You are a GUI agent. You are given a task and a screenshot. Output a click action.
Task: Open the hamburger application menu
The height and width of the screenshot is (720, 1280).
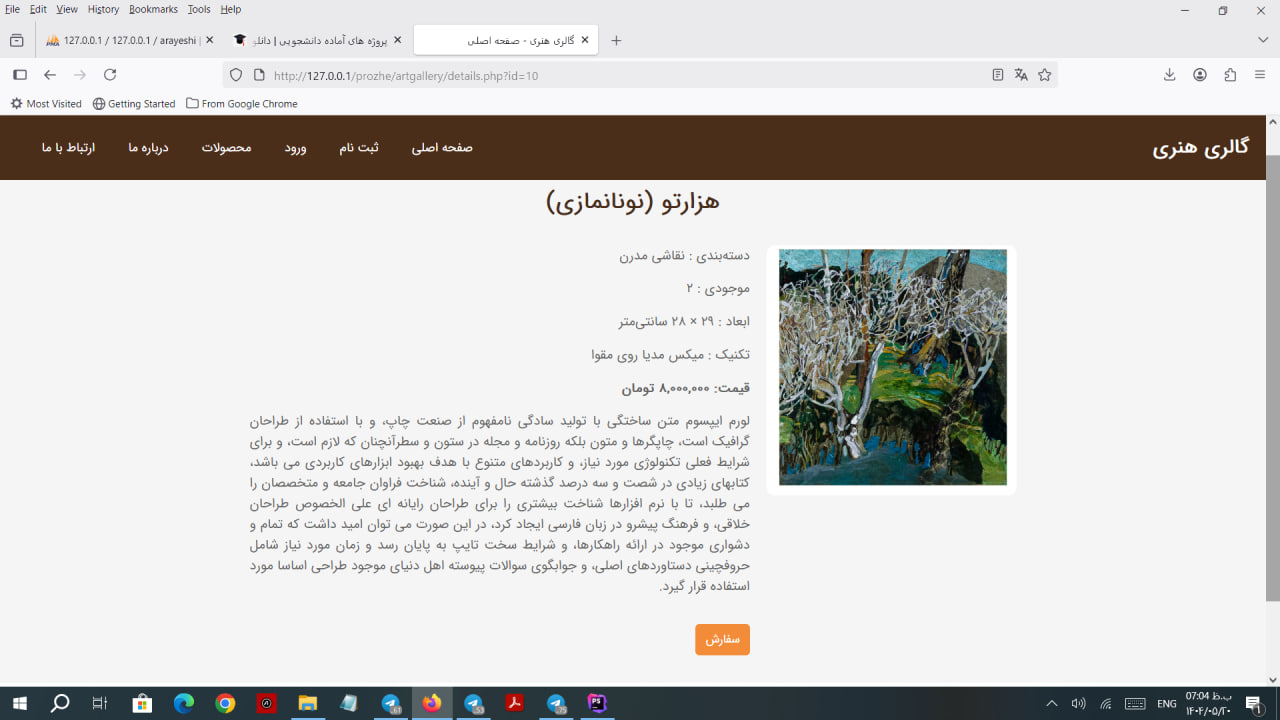tap(1260, 75)
